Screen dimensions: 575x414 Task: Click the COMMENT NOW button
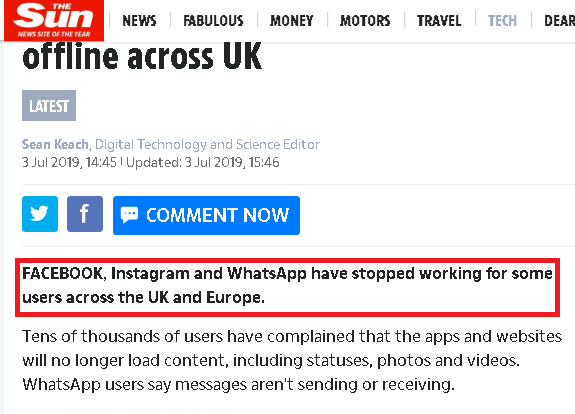(206, 215)
